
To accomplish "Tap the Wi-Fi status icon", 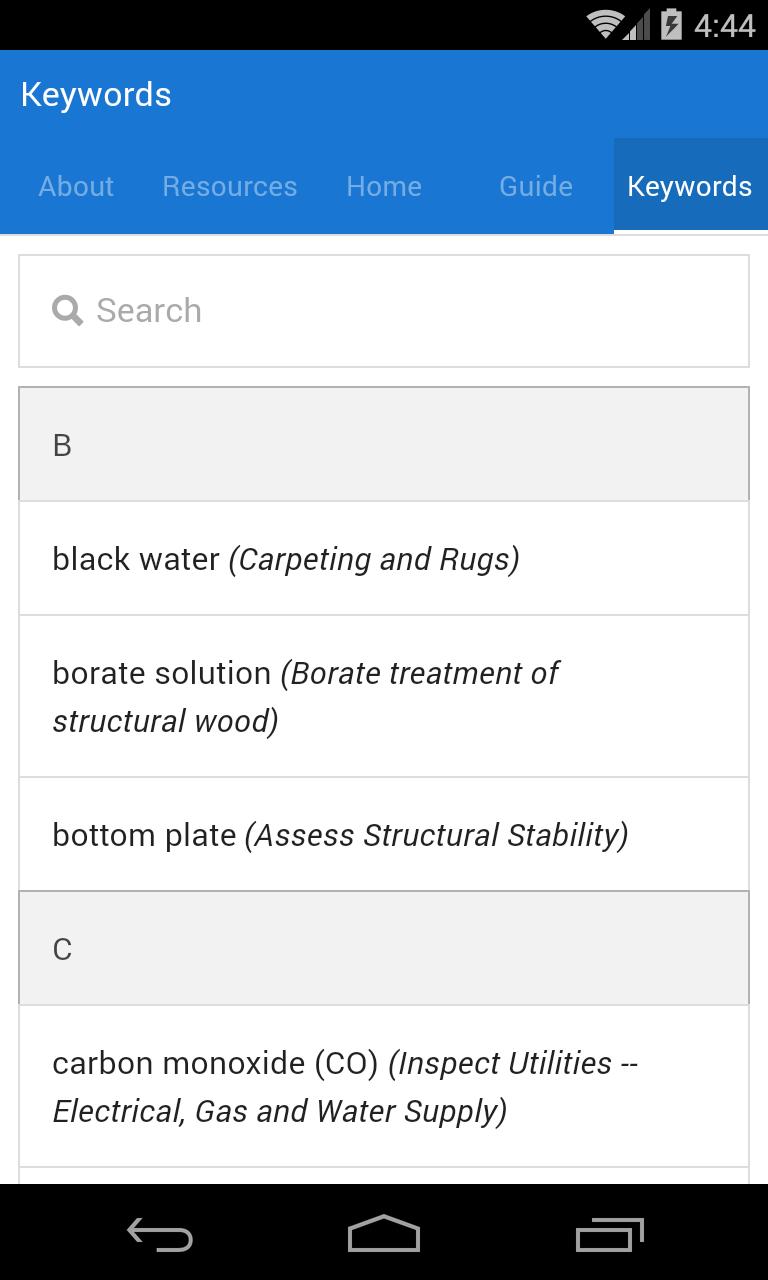I will point(605,24).
